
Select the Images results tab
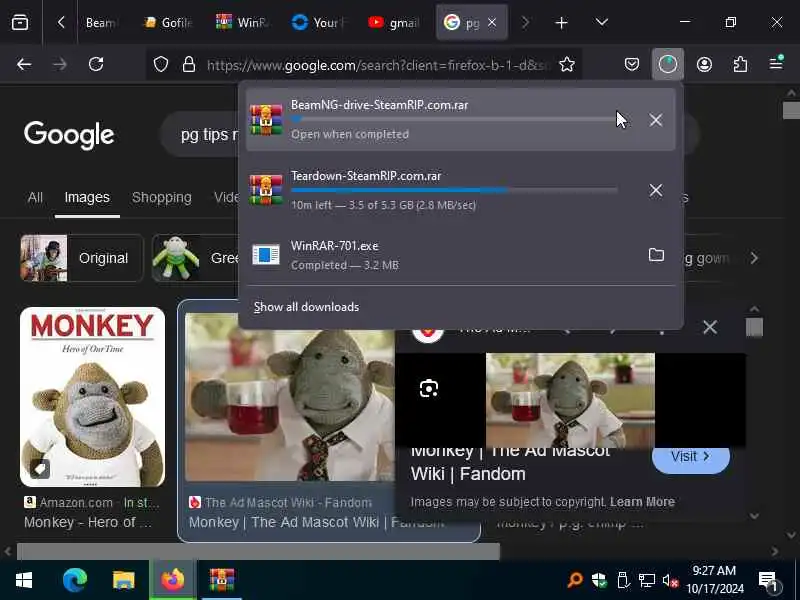(87, 197)
